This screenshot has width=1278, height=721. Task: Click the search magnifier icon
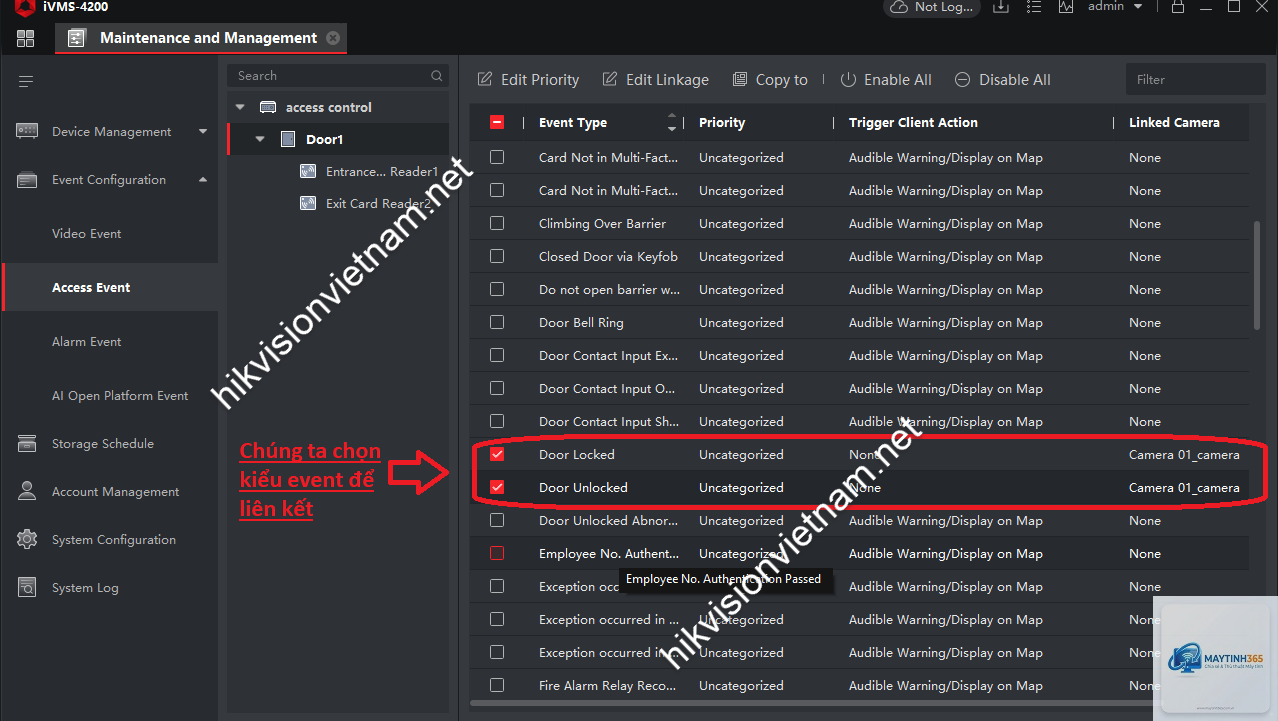437,76
